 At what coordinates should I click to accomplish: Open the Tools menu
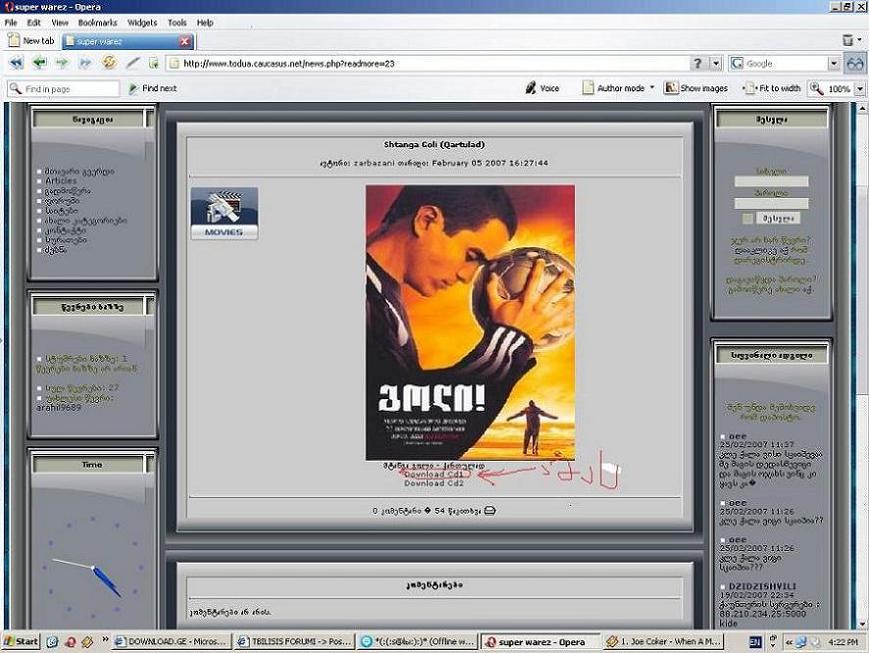[177, 23]
